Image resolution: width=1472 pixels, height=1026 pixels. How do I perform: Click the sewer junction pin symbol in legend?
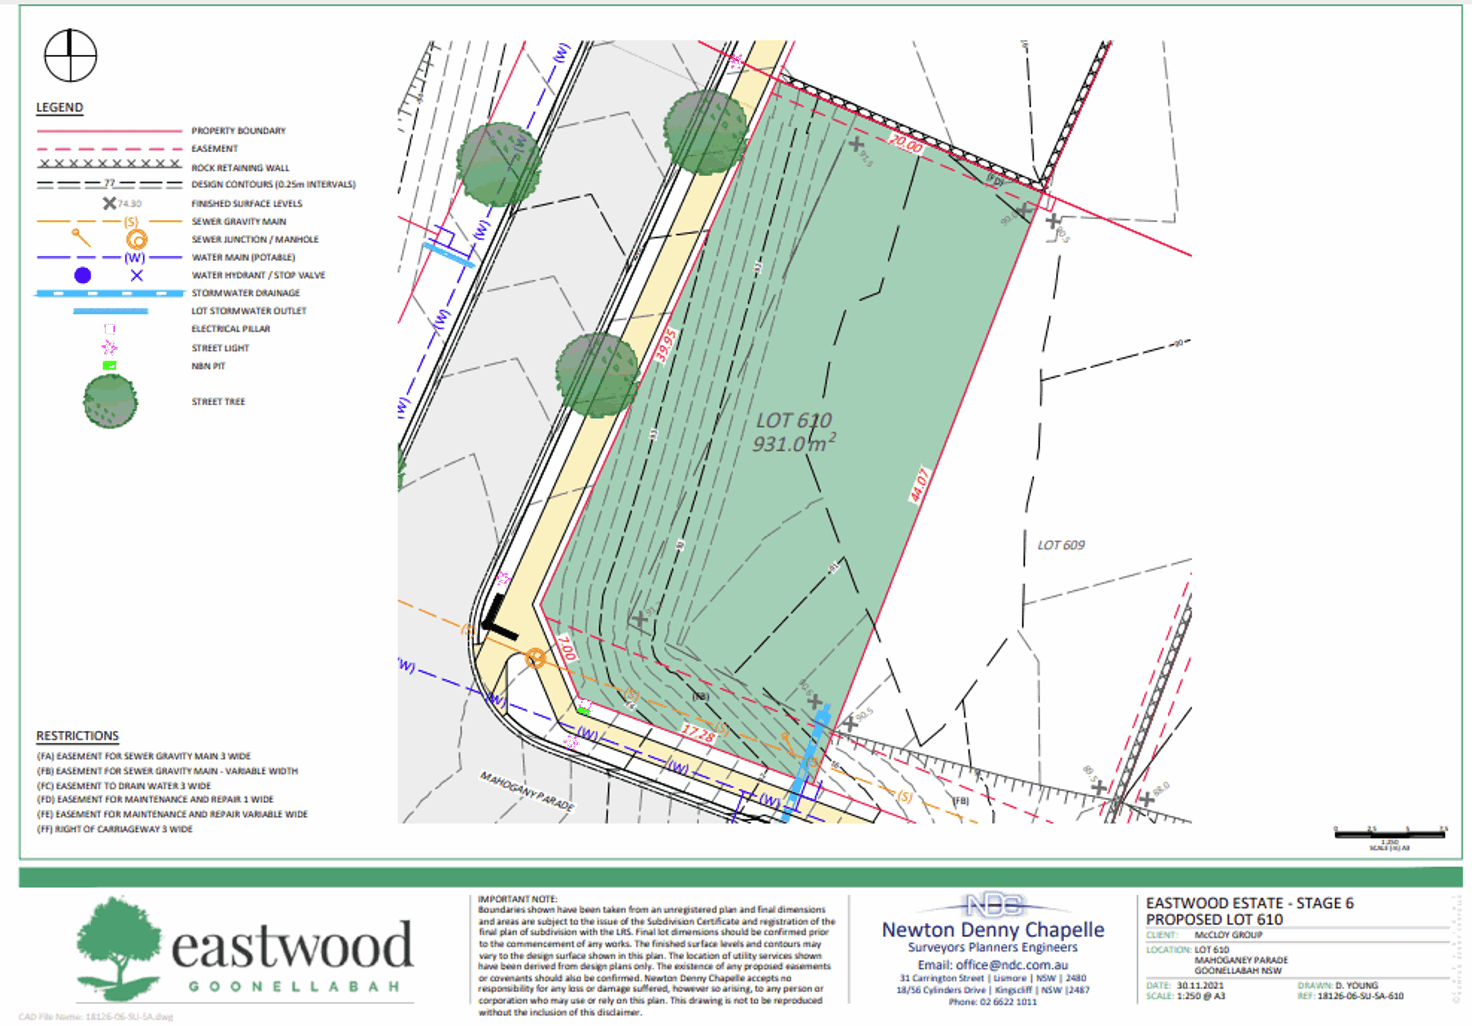pos(81,237)
